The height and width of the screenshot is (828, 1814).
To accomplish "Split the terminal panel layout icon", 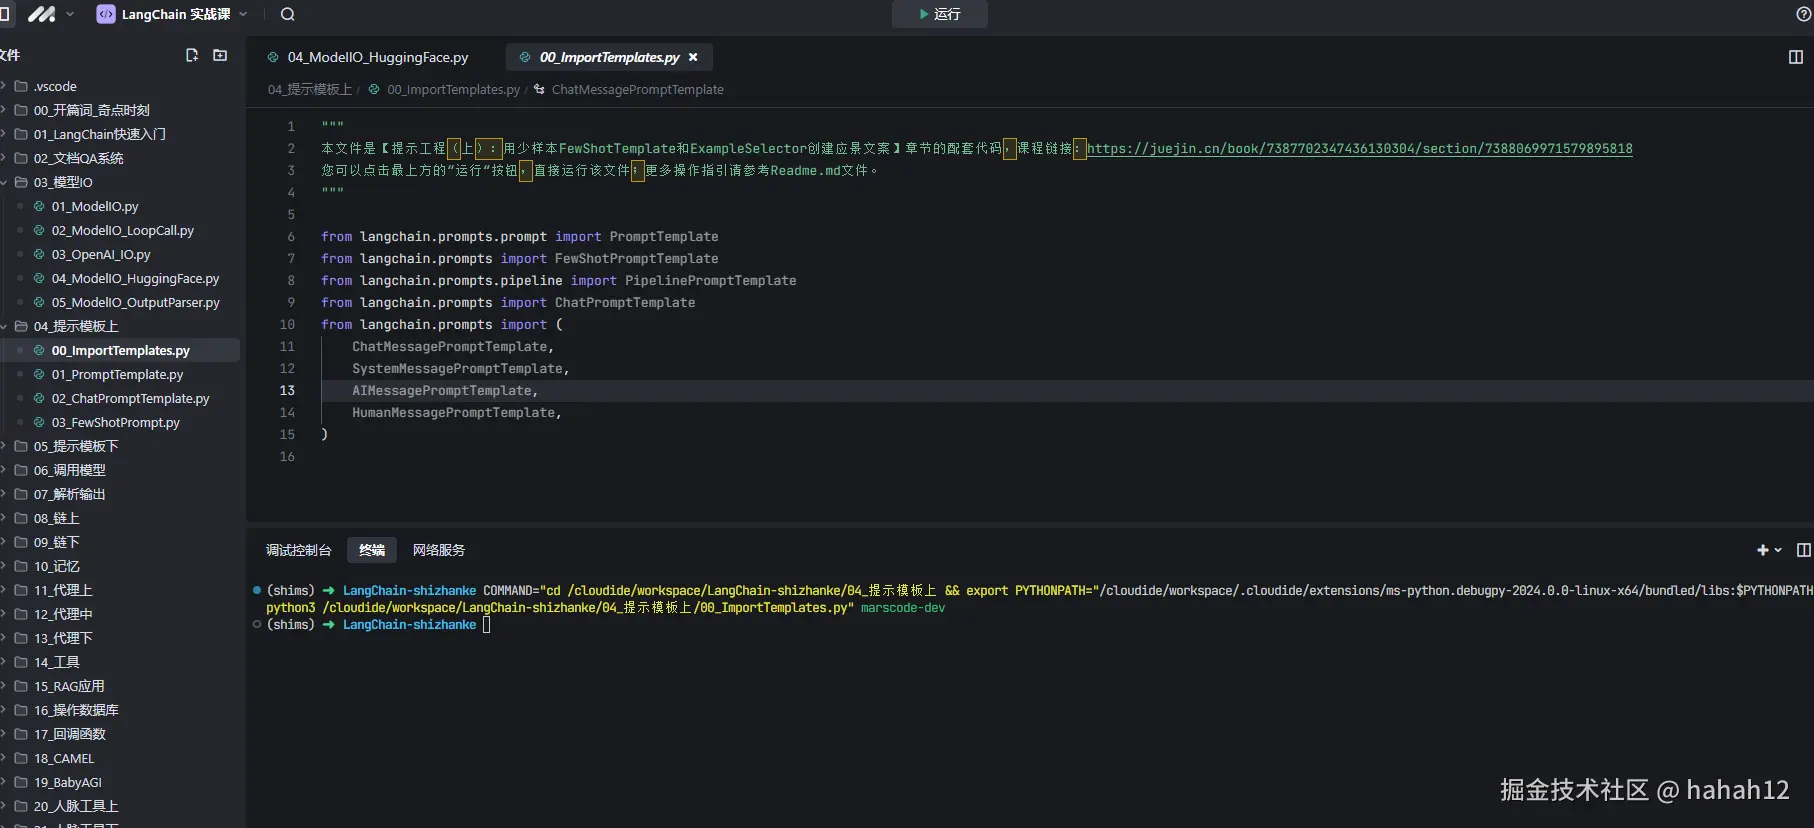I will [1804, 550].
